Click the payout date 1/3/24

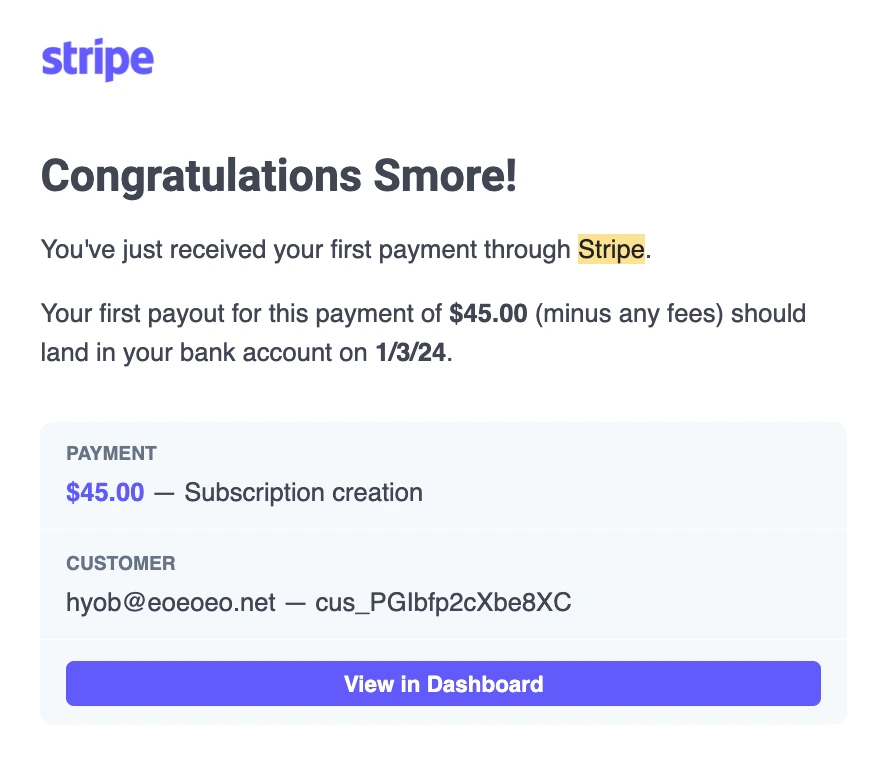[411, 352]
